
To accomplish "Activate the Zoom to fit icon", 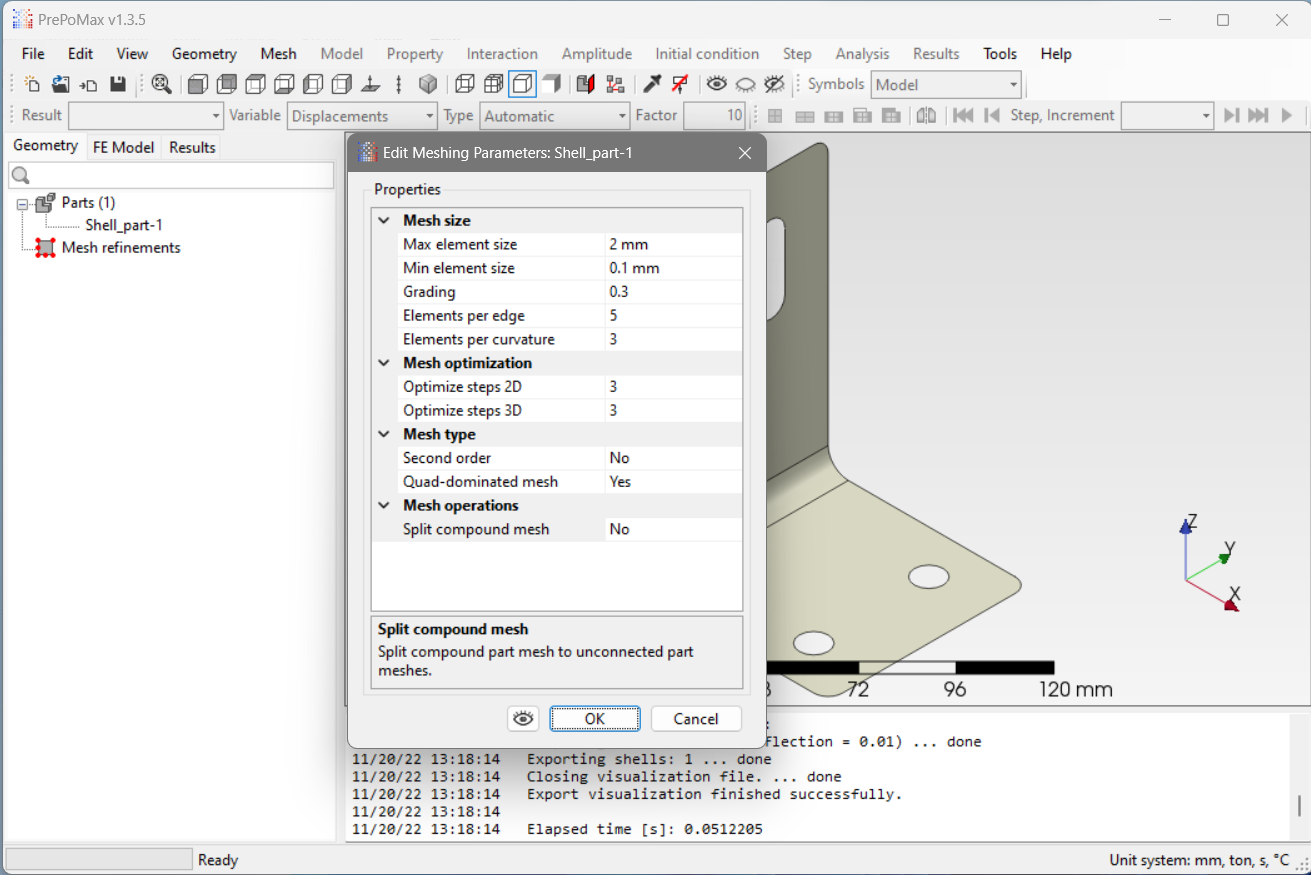I will click(161, 84).
